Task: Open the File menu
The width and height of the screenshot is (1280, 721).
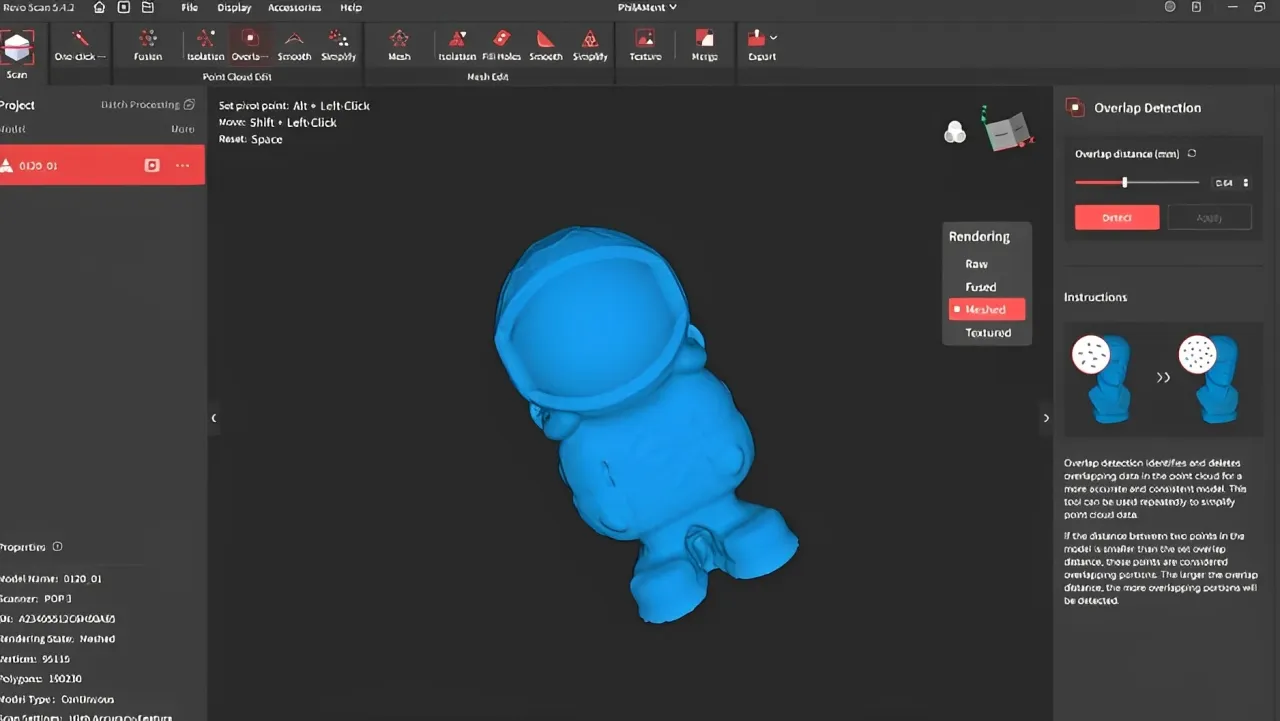Action: click(x=190, y=7)
